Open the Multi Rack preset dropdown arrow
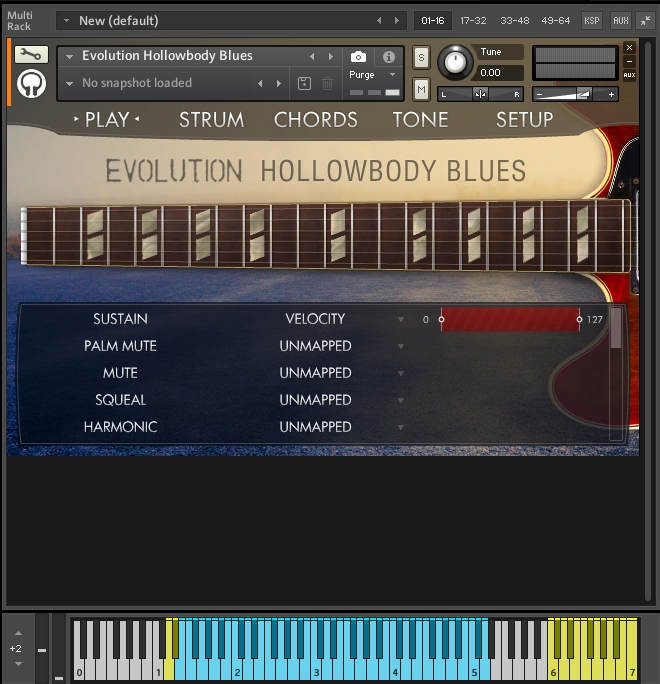Viewport: 660px width, 684px height. (x=66, y=20)
